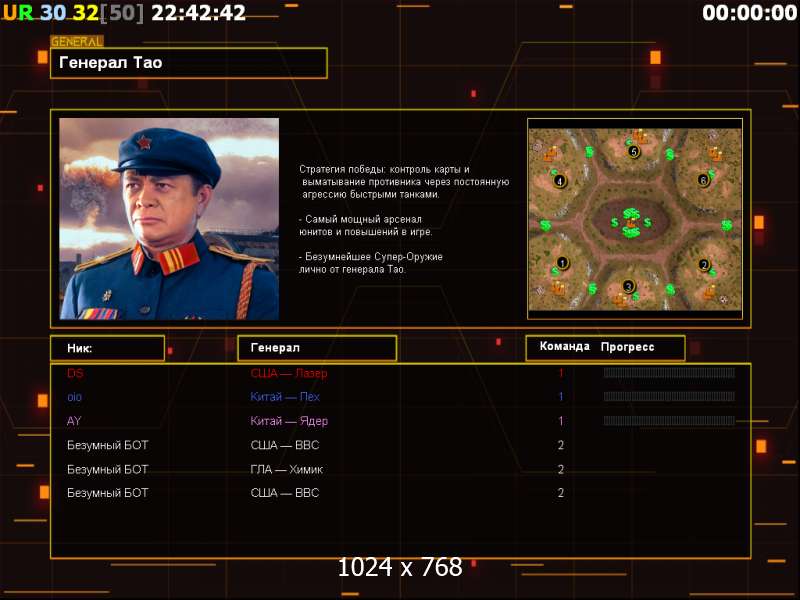800x600 pixels.
Task: Click the supply cash icon at minimap right edge
Action: (x=727, y=224)
